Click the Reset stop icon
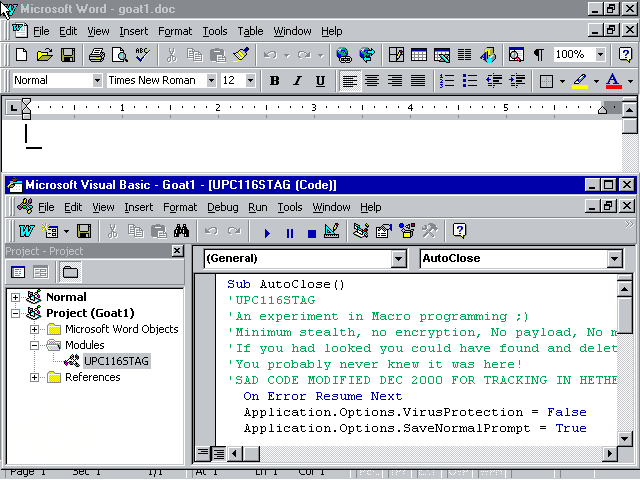 coord(312,233)
